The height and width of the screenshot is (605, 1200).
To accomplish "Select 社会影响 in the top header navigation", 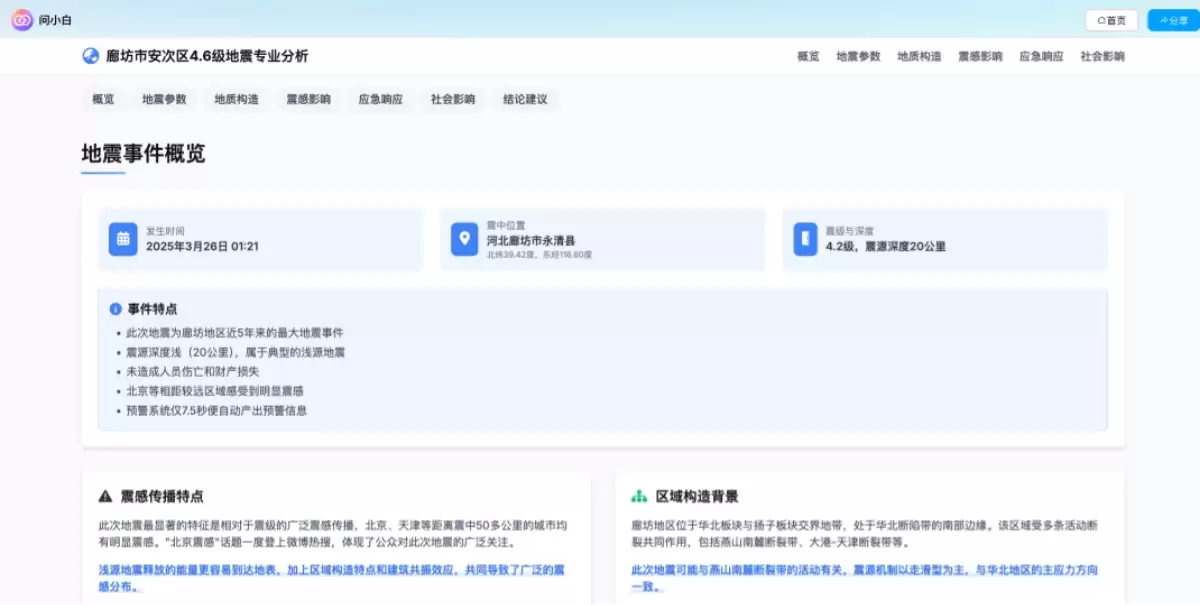I will (1102, 56).
